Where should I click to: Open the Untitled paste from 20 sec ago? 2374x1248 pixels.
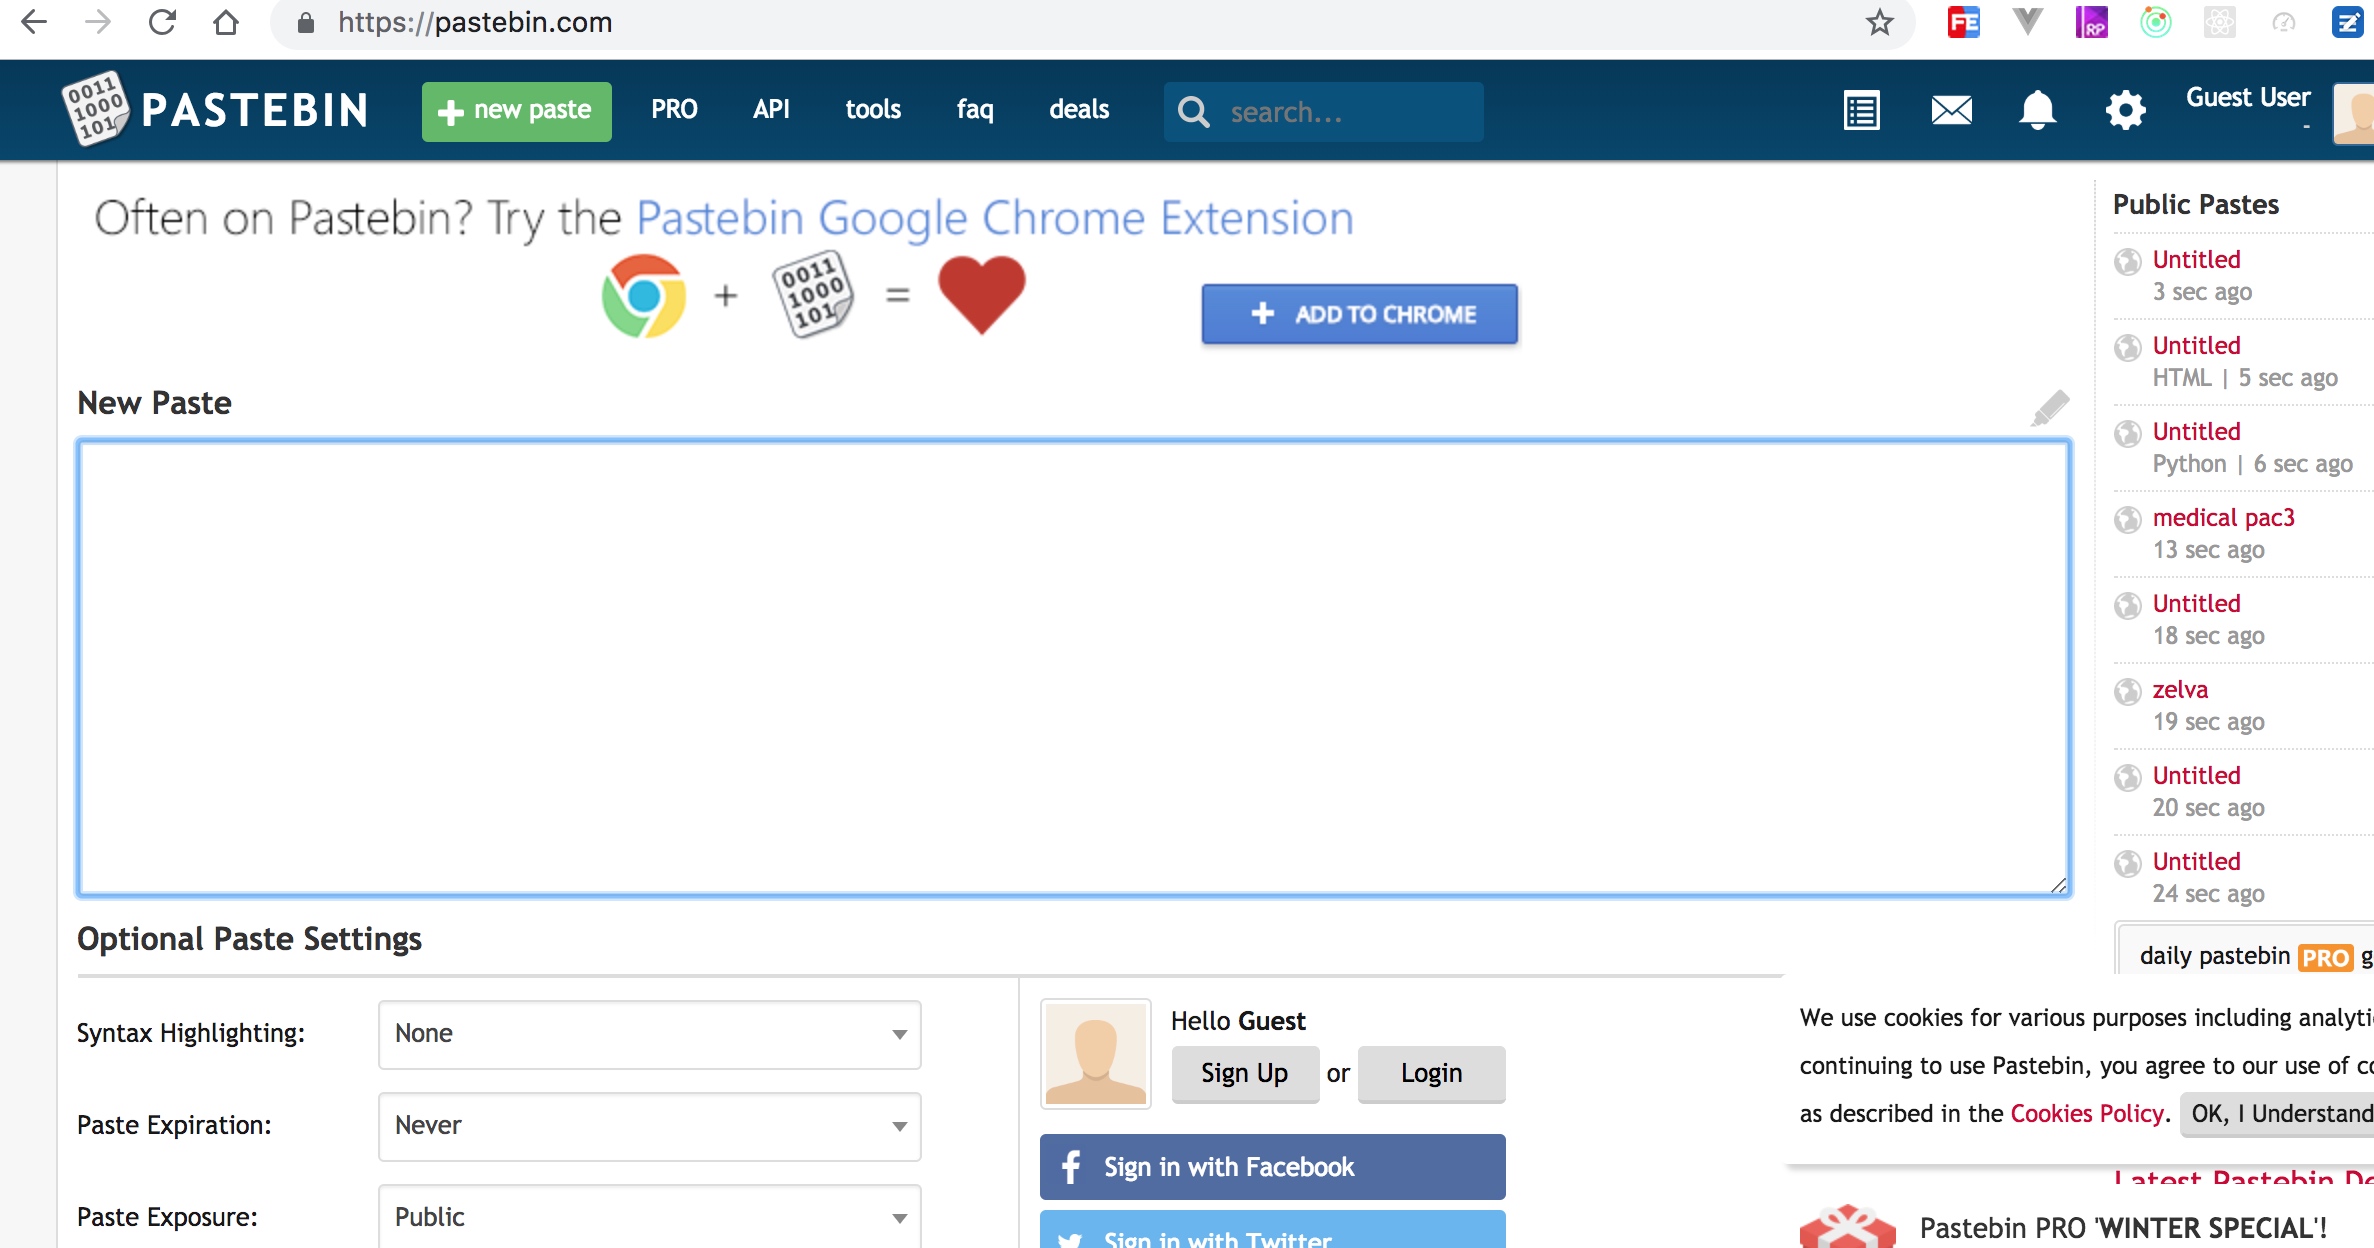point(2196,776)
